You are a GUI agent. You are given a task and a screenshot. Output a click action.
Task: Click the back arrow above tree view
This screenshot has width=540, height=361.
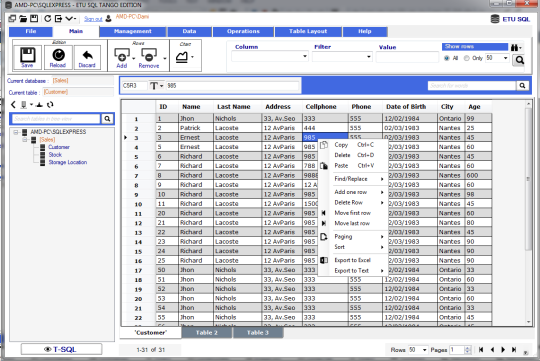coord(13,104)
